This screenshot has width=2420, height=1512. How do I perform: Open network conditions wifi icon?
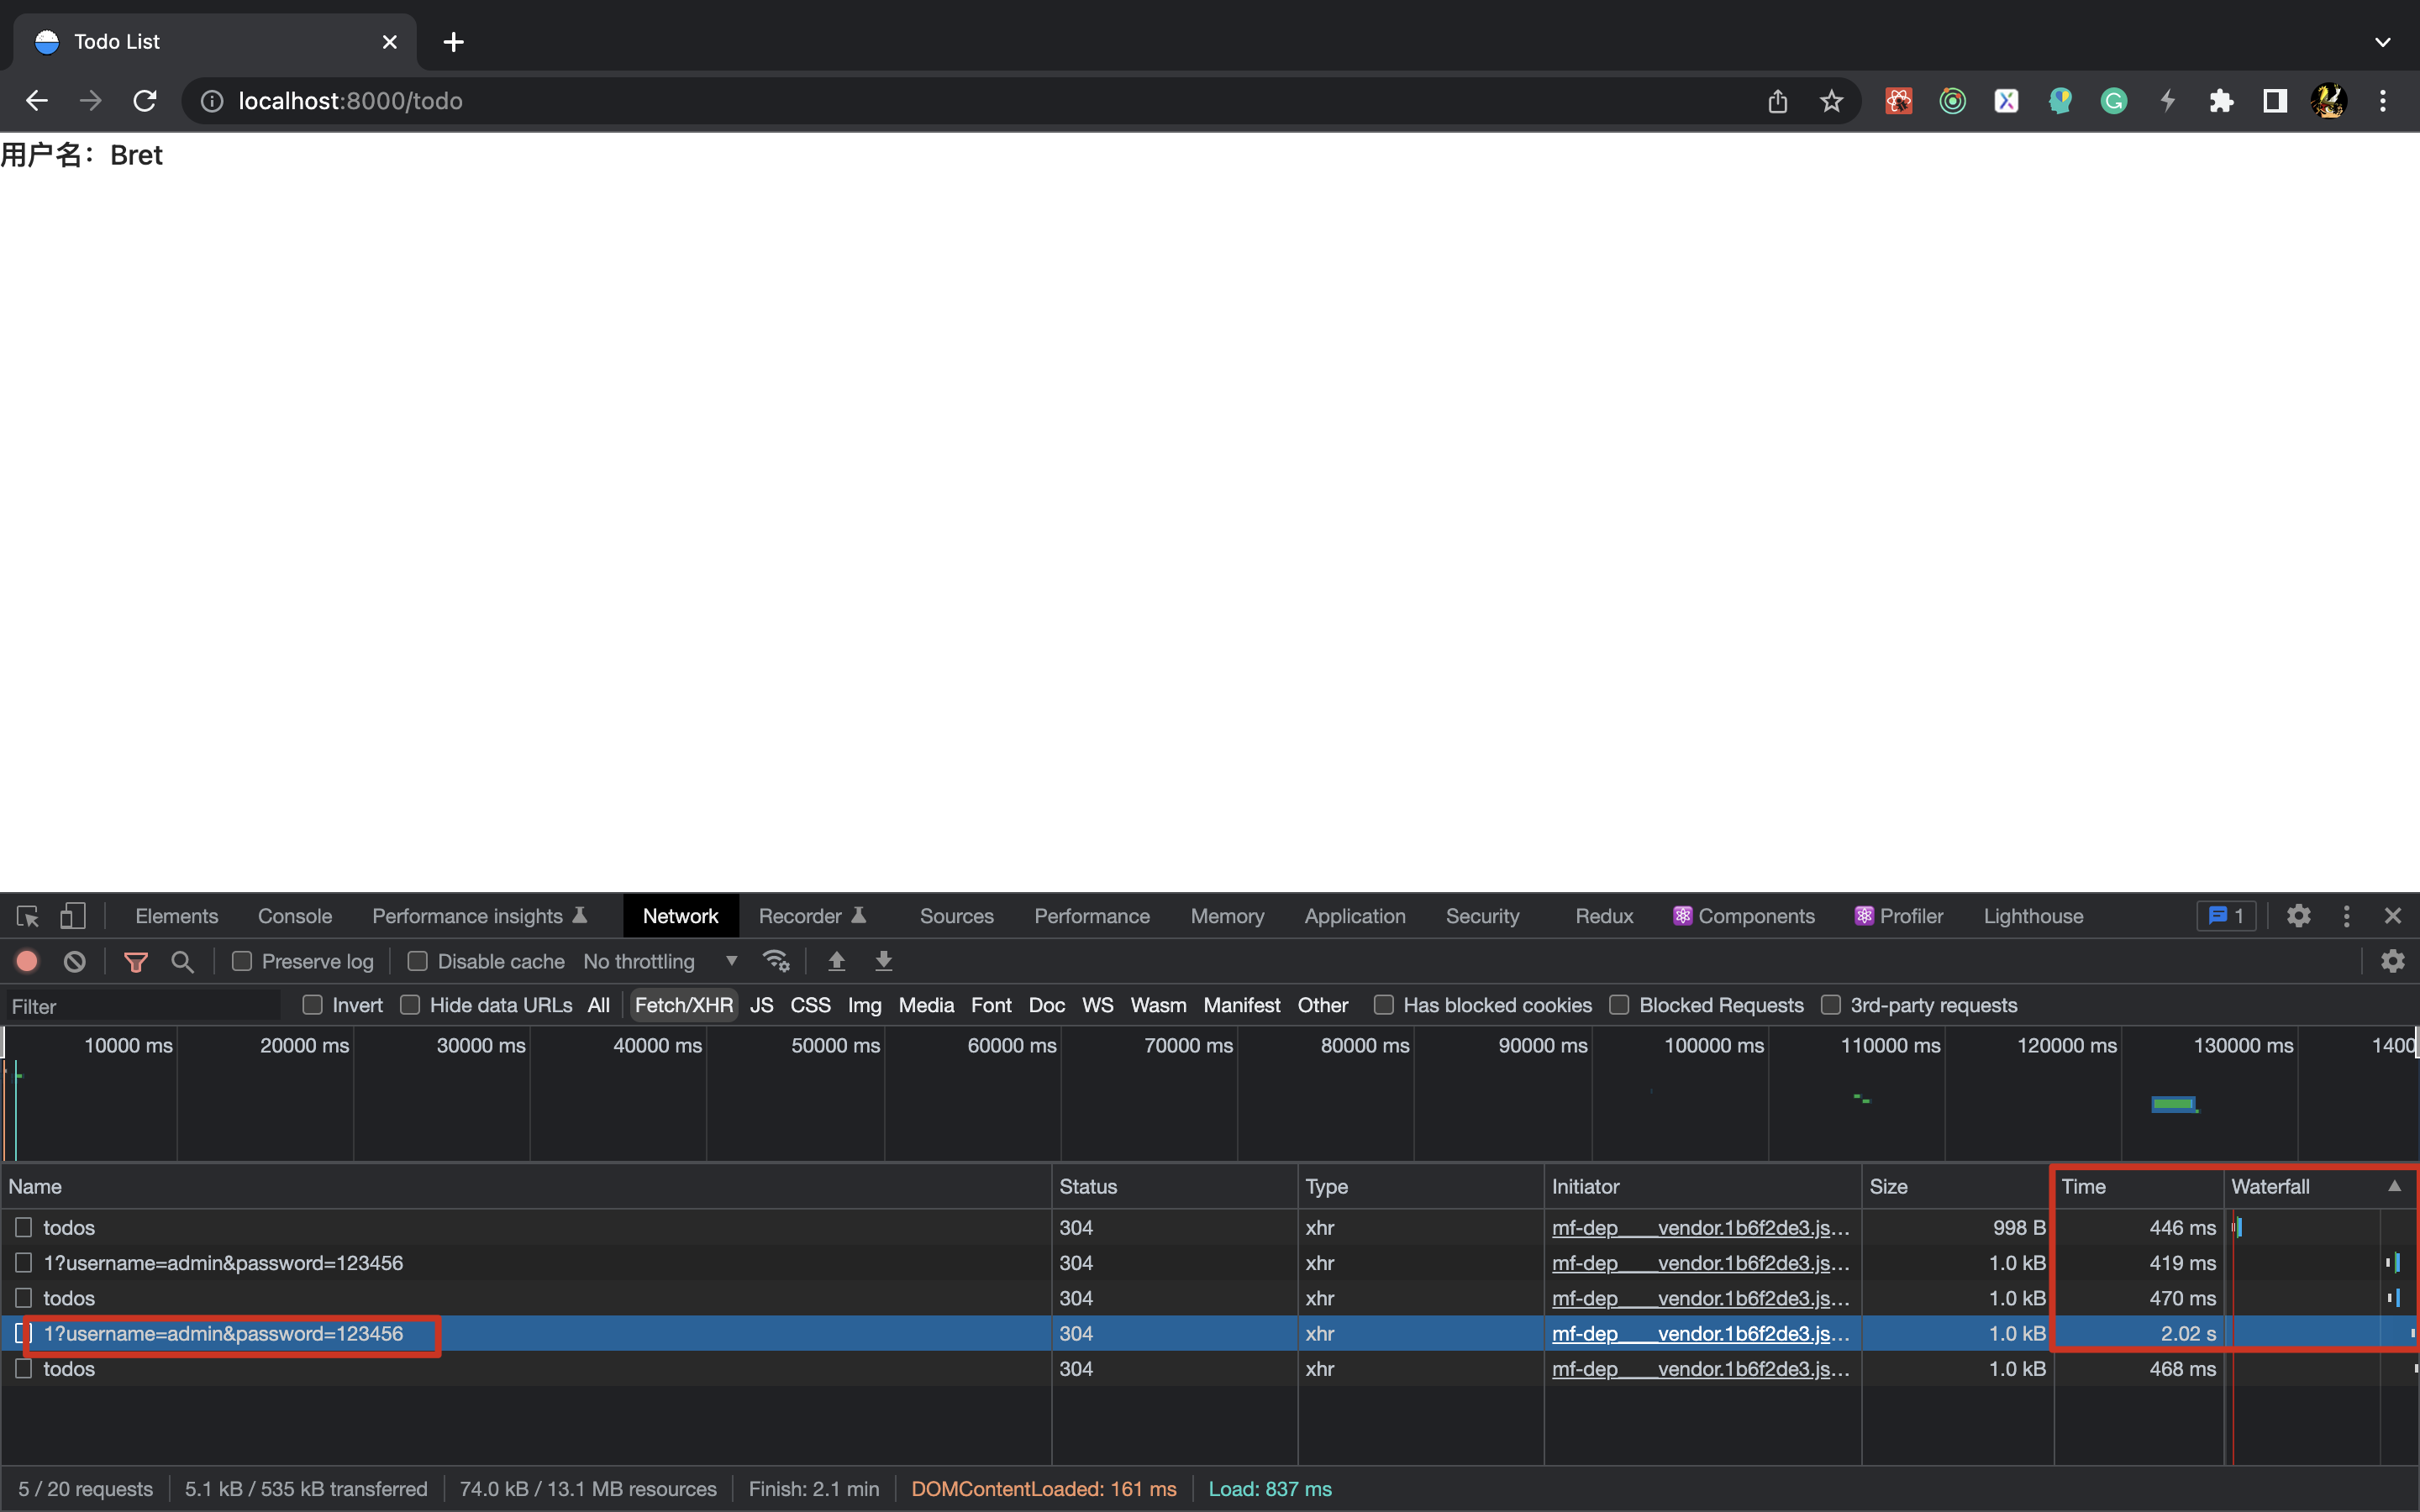coord(776,961)
